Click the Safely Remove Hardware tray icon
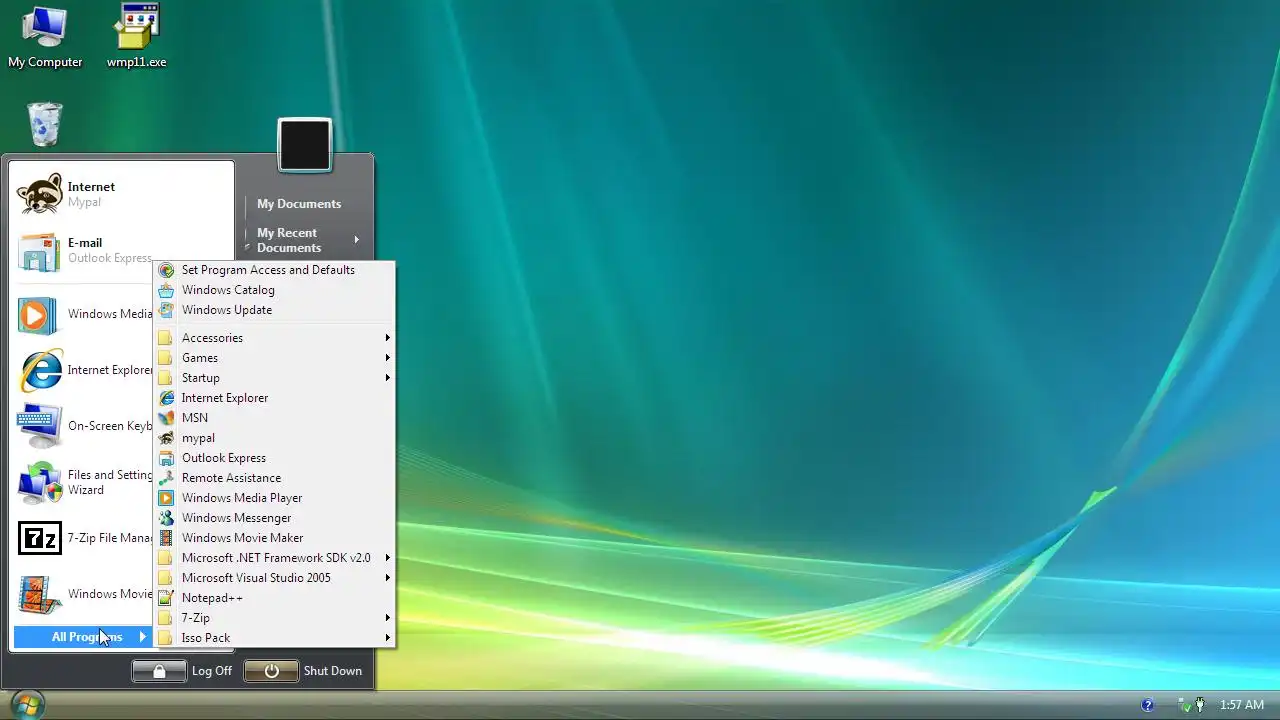The width and height of the screenshot is (1280, 720). click(1182, 705)
